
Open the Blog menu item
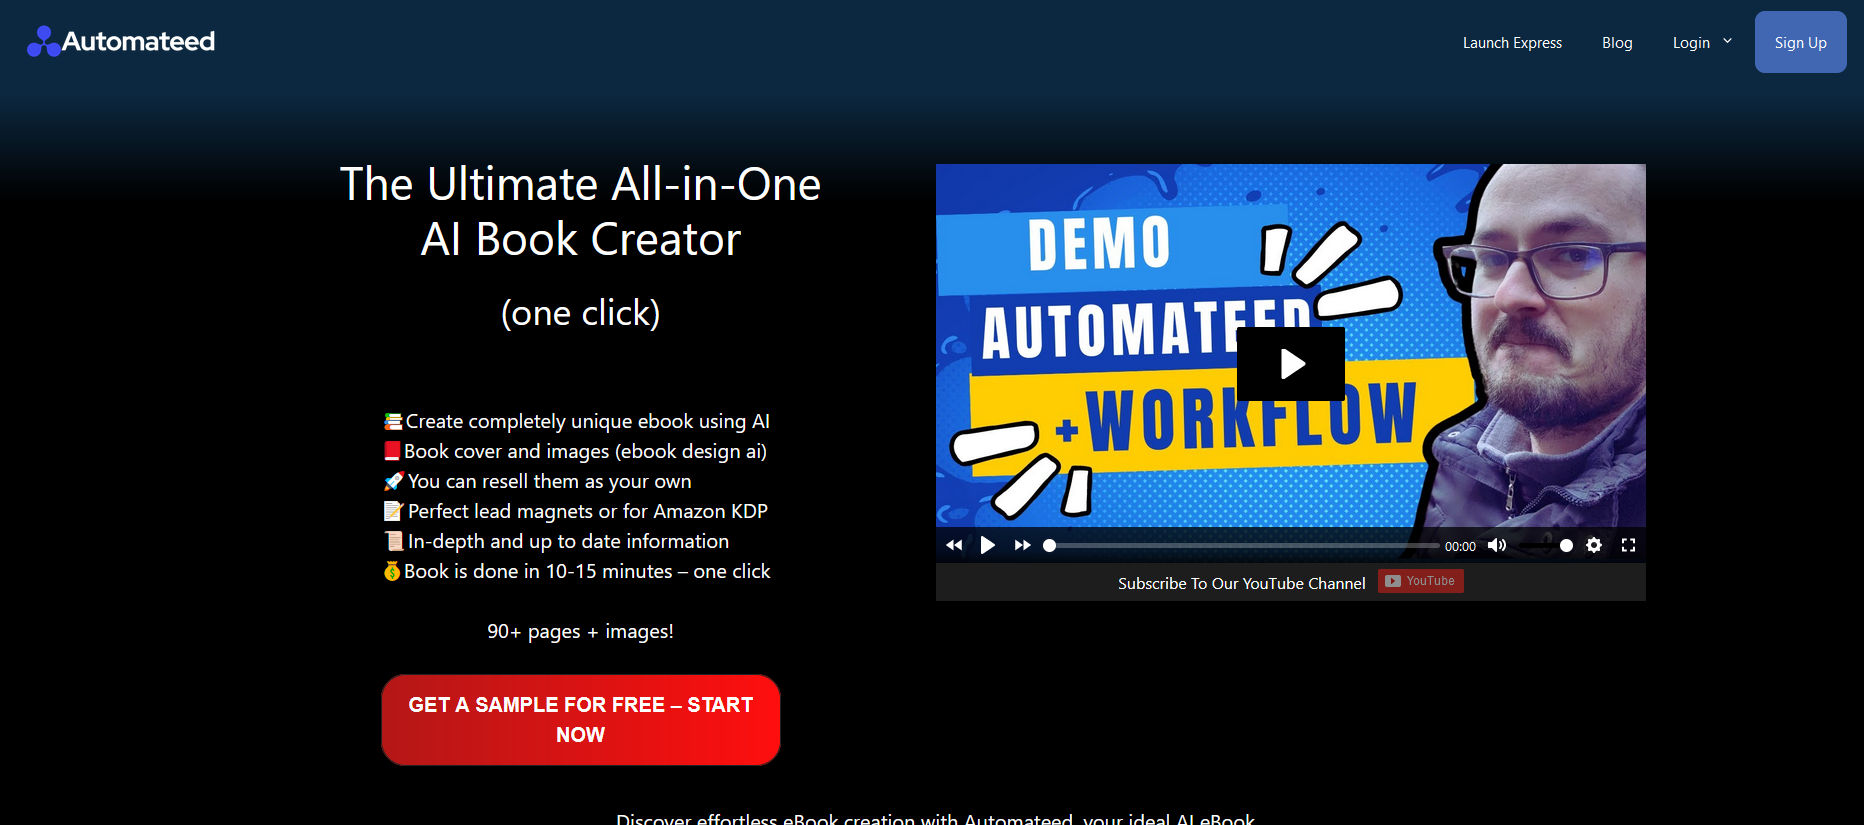1617,43
